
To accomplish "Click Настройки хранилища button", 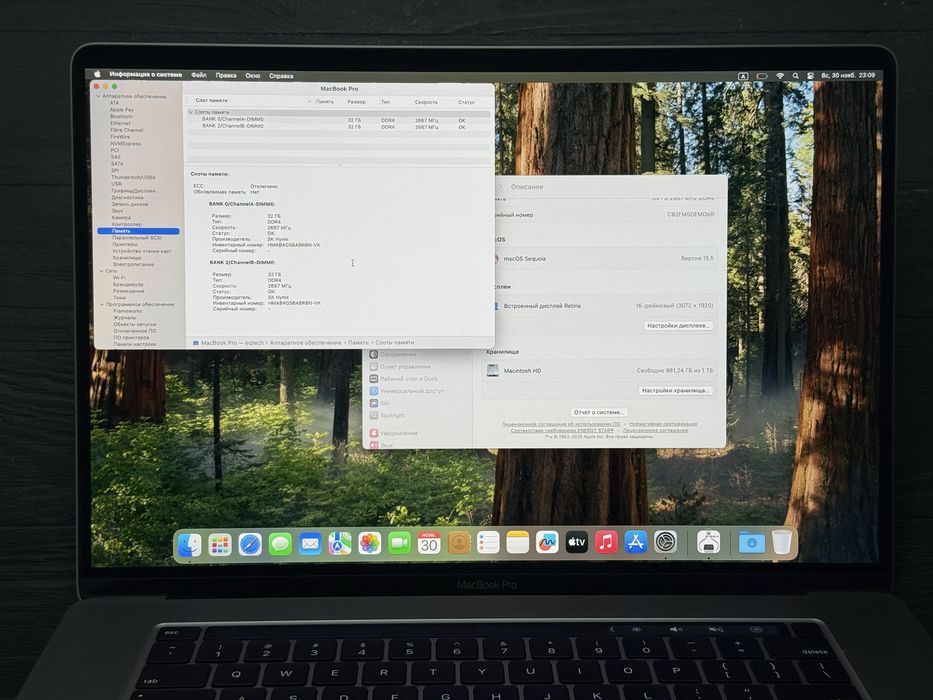I will [675, 390].
